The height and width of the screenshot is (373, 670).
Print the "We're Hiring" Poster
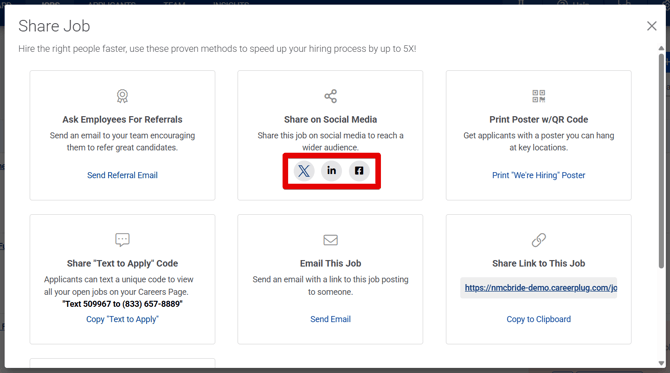tap(538, 175)
